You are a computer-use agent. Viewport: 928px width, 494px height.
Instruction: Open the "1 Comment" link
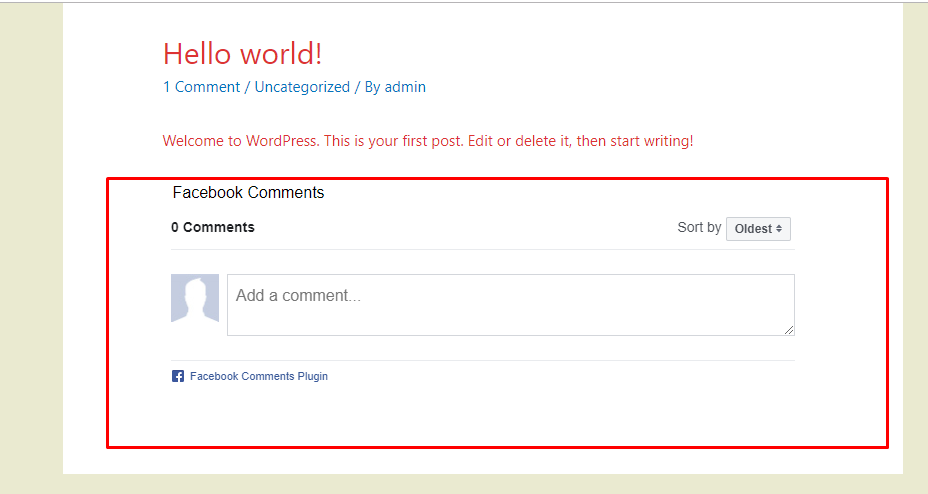click(201, 87)
